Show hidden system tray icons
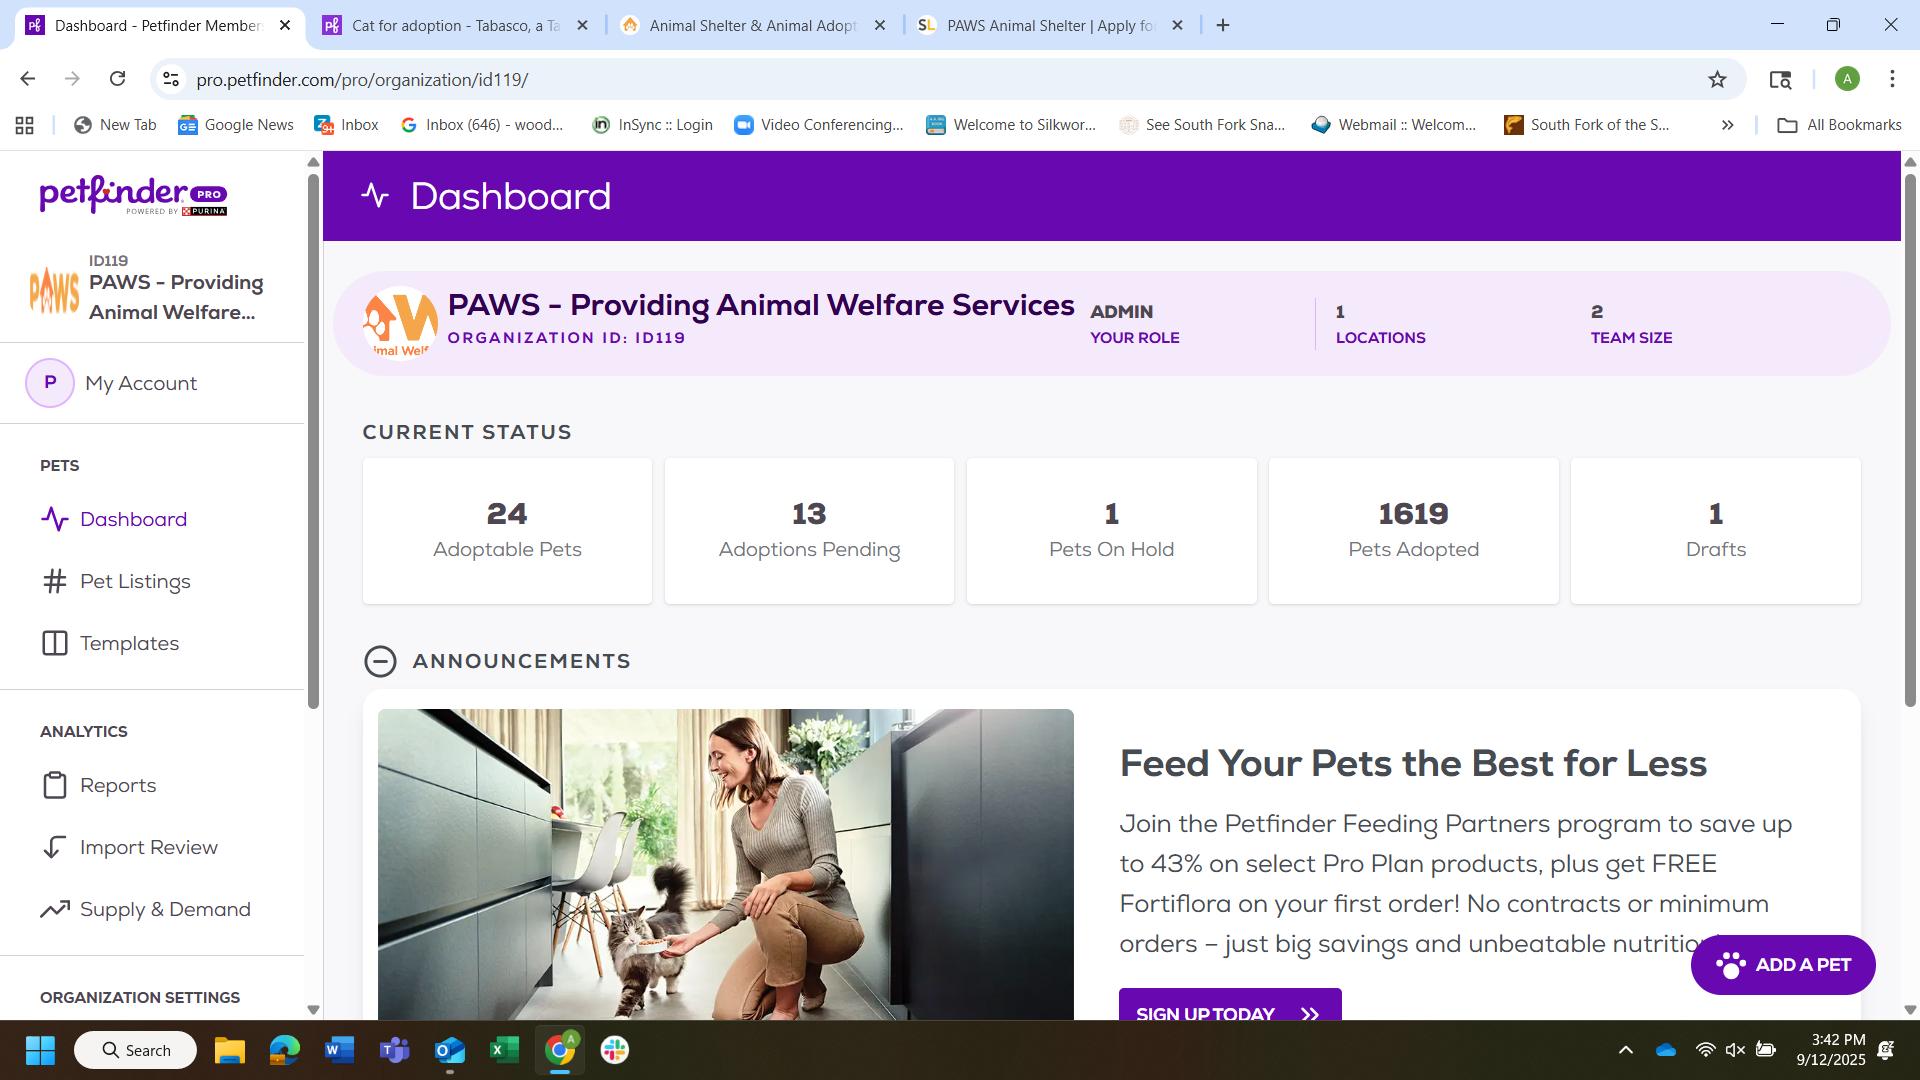 (1626, 1050)
